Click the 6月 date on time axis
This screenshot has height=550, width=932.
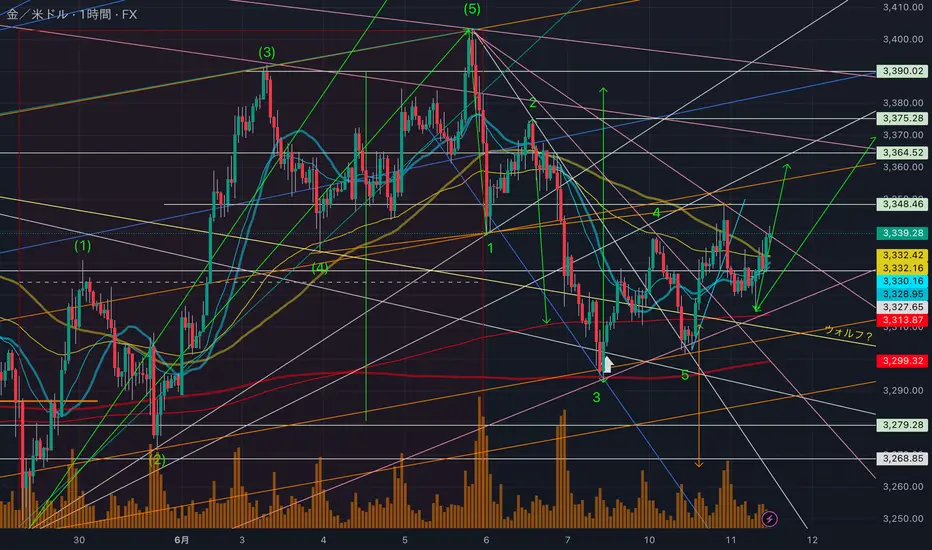182,540
